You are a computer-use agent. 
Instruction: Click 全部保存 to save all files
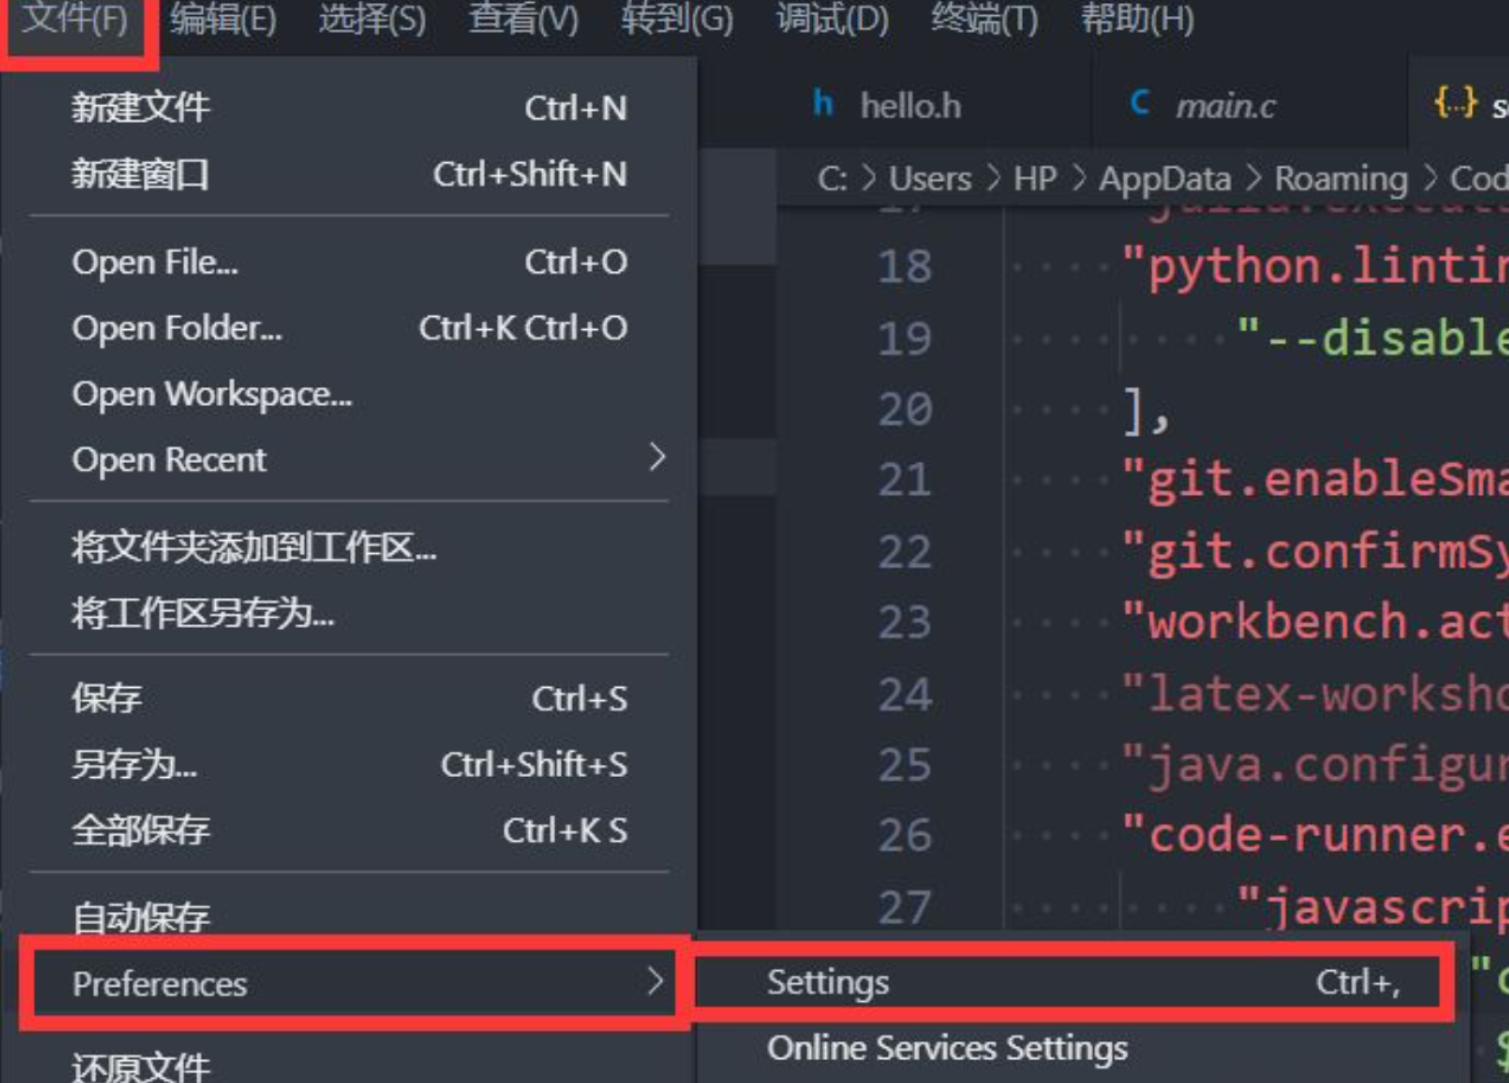pyautogui.click(x=139, y=829)
